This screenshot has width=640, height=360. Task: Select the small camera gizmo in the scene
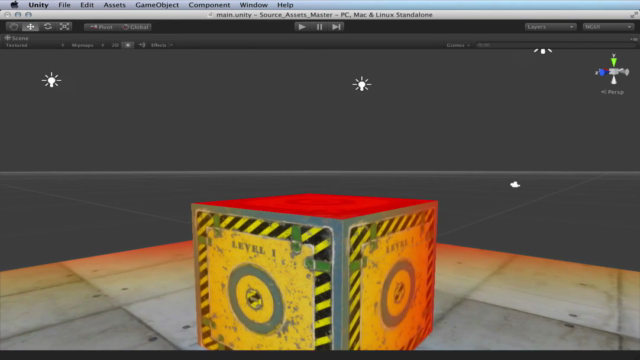click(515, 185)
